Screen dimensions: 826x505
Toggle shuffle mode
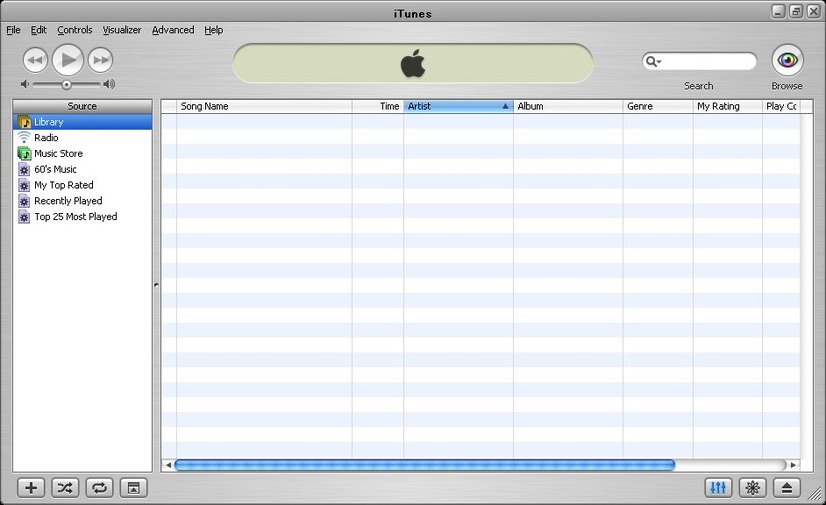[65, 488]
